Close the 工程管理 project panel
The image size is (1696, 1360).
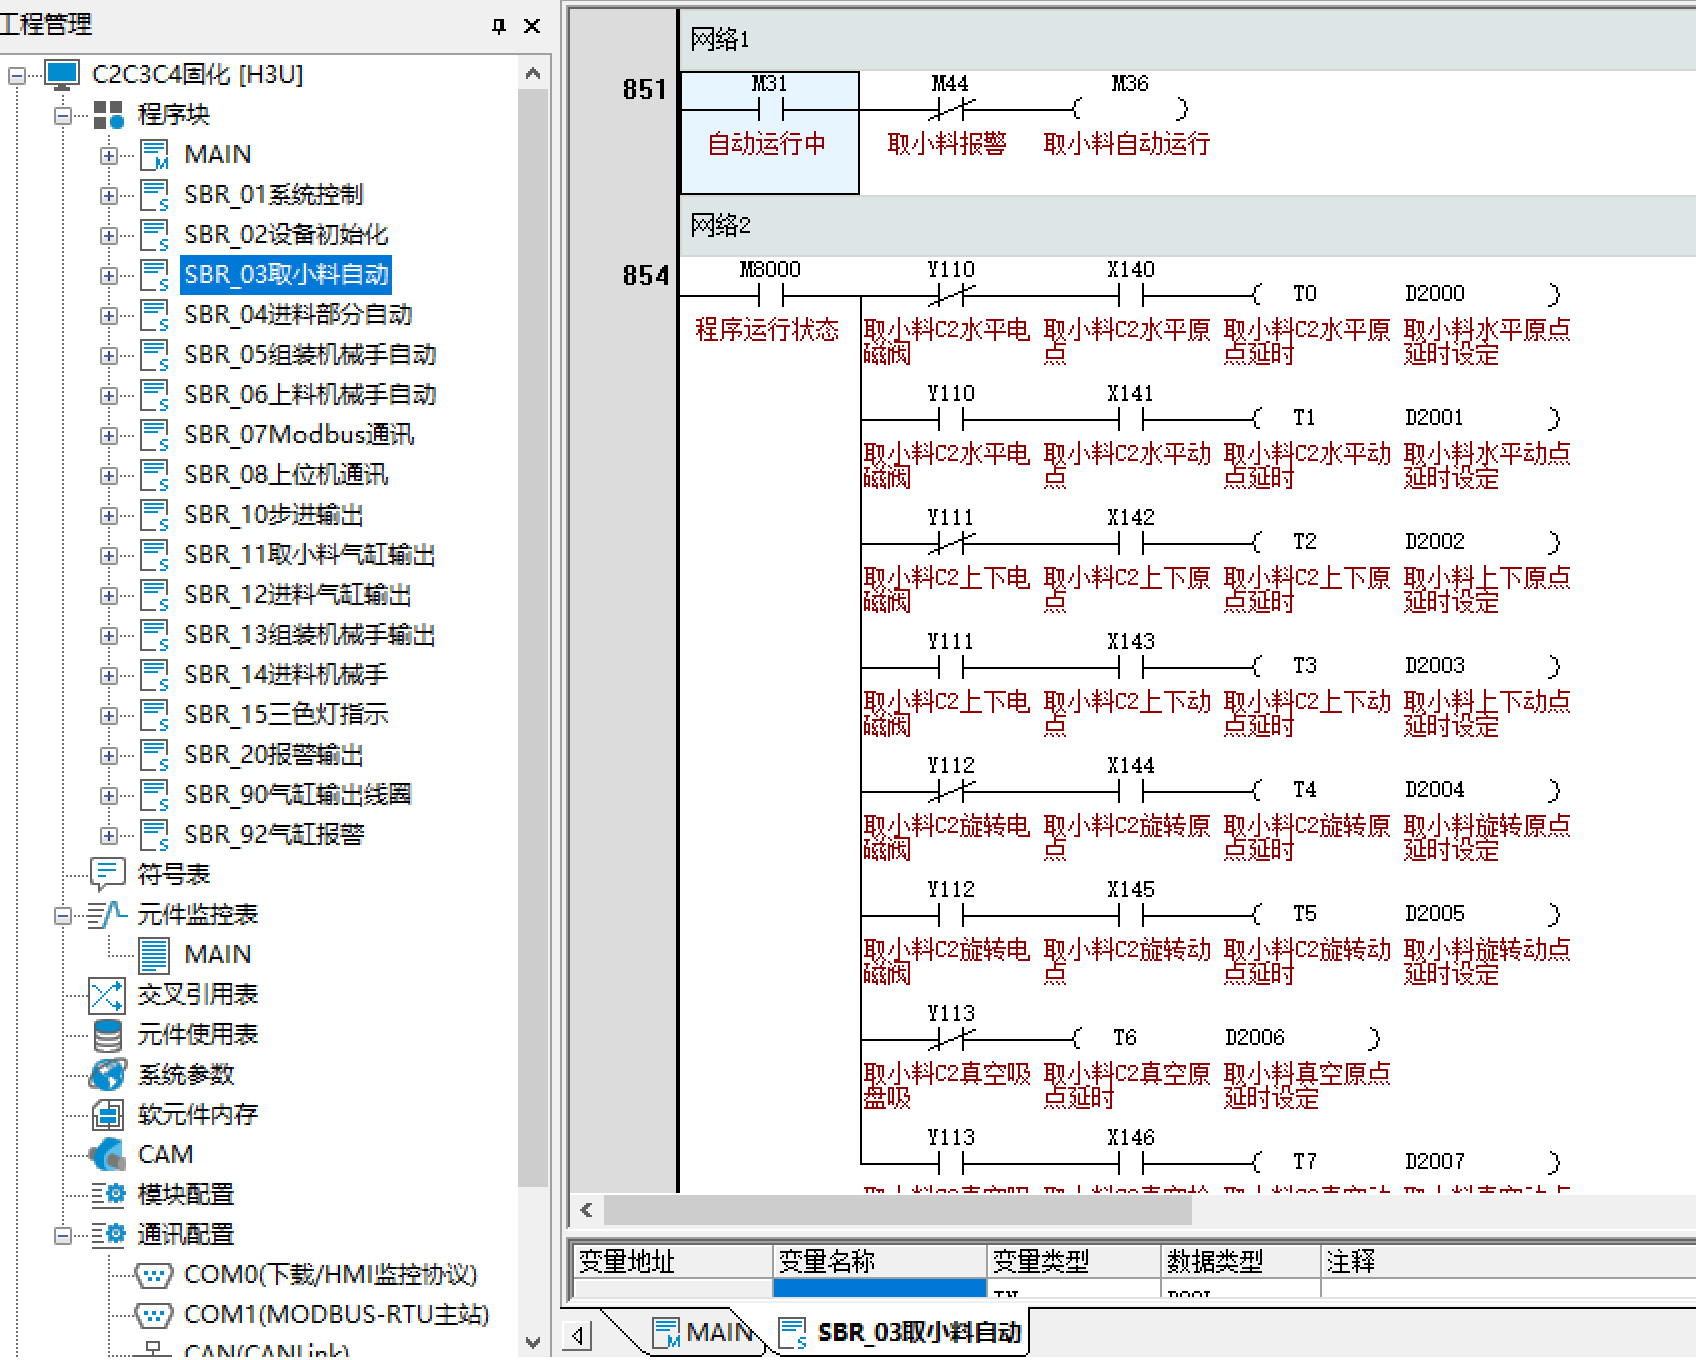coord(532,26)
